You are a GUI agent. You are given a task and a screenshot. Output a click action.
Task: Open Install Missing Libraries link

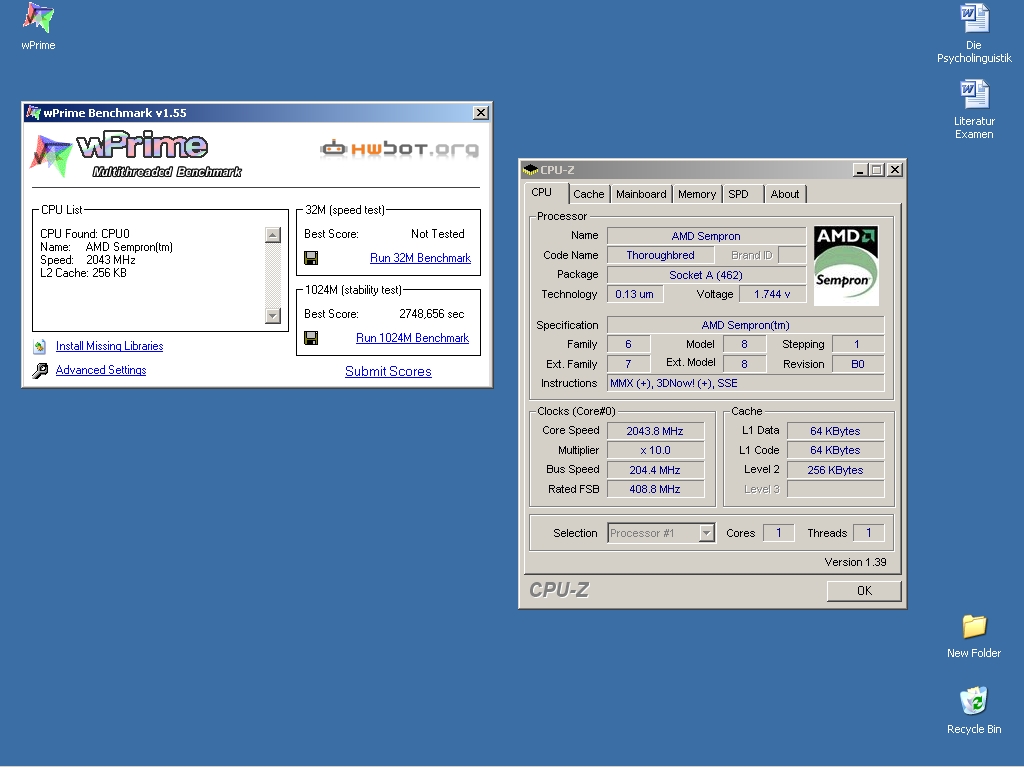coord(109,346)
